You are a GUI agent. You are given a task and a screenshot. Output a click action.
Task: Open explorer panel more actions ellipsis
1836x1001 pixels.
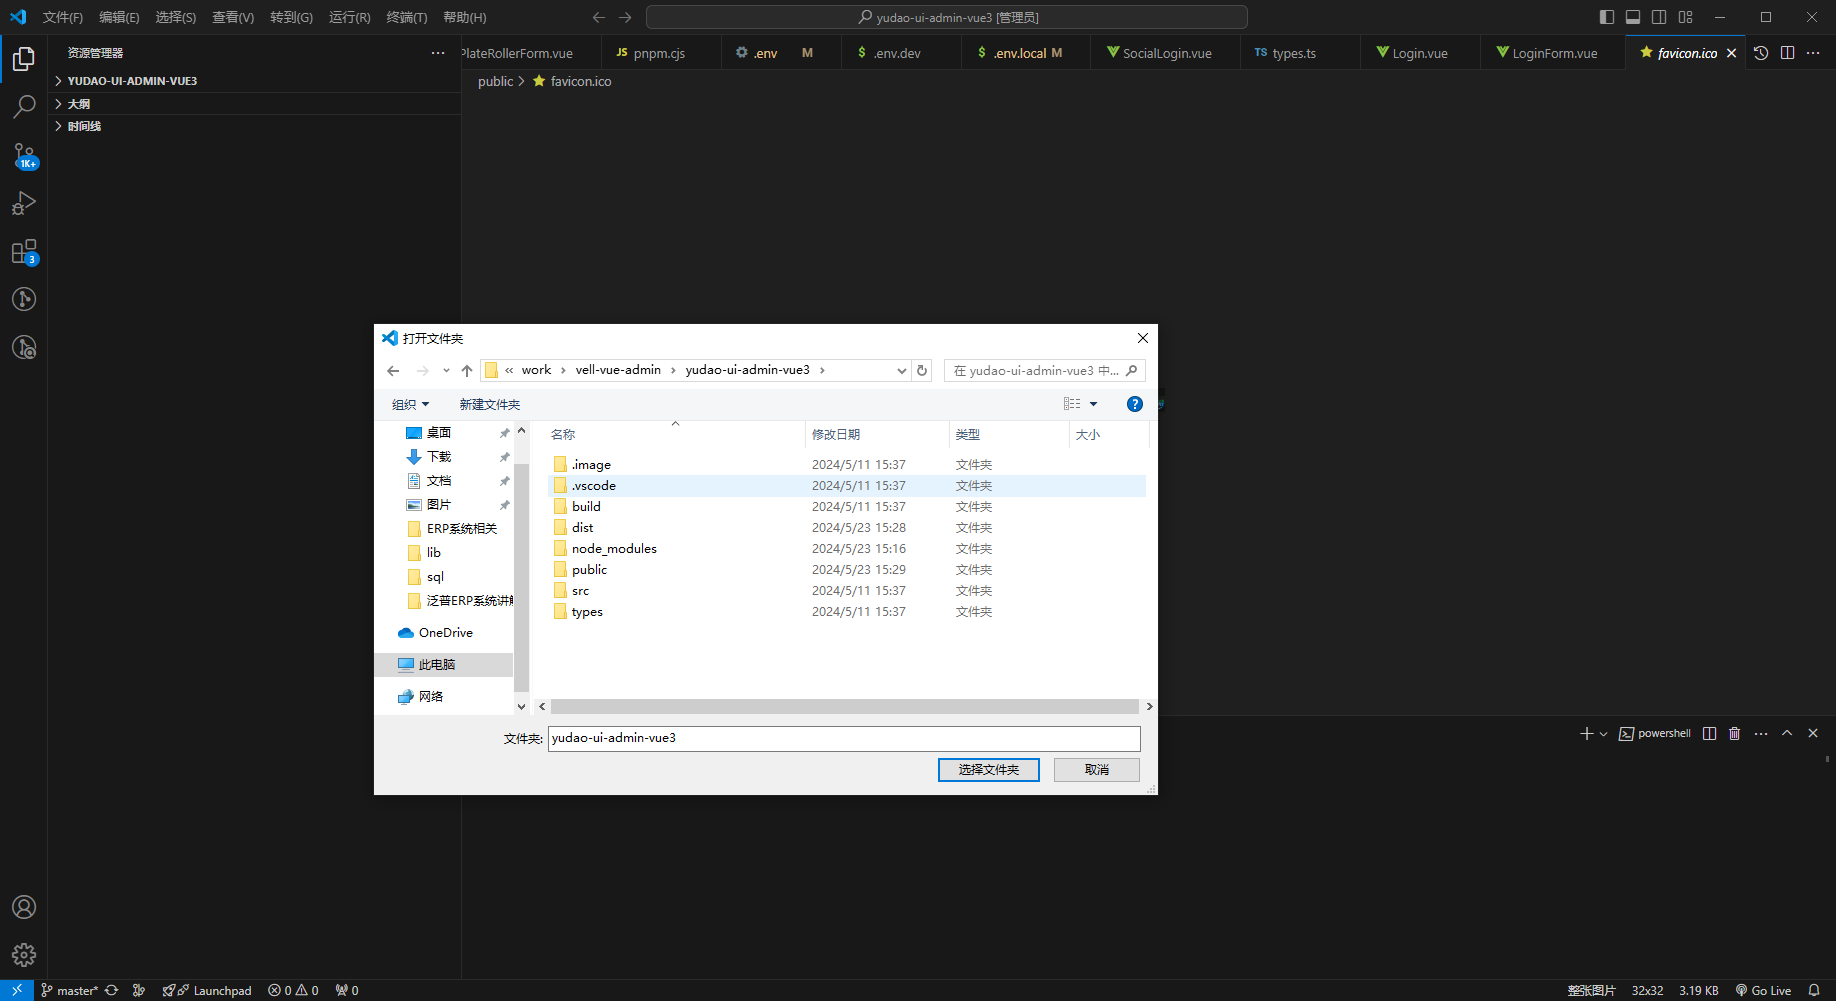tap(438, 53)
